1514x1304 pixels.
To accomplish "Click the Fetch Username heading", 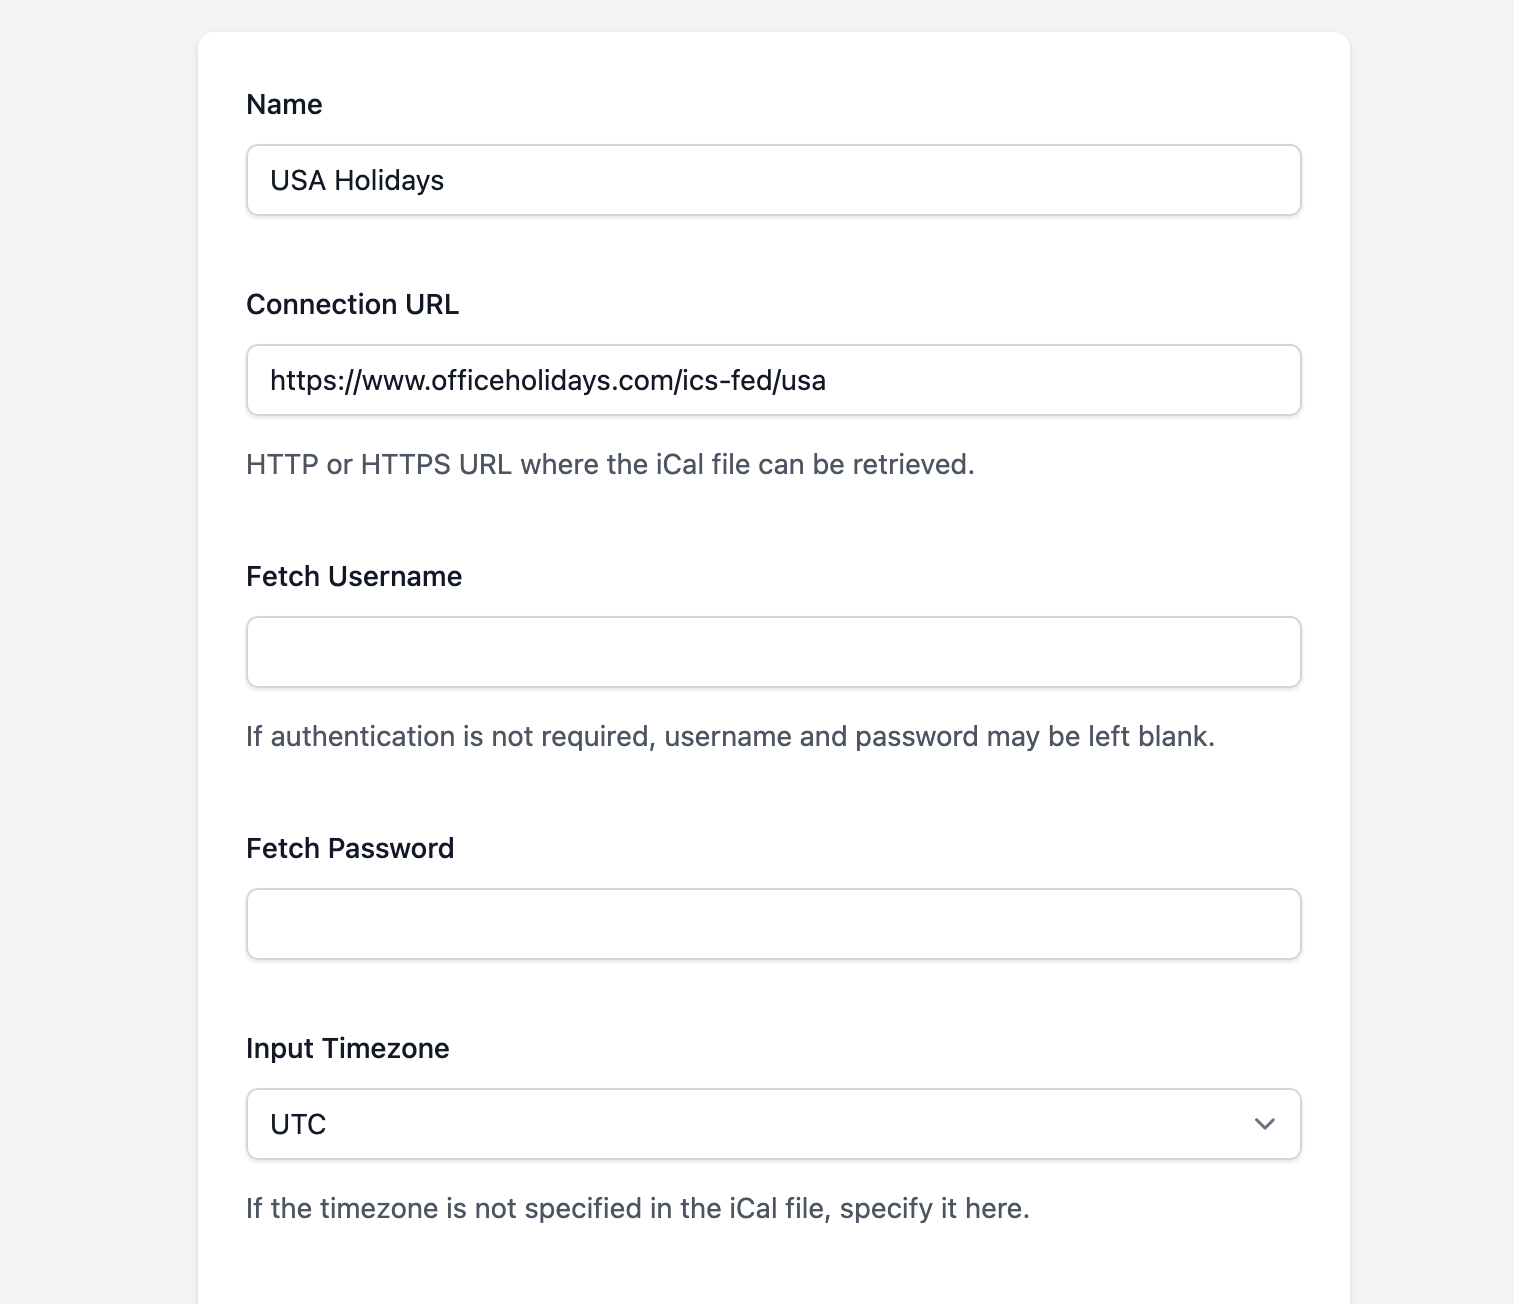I will [x=354, y=576].
